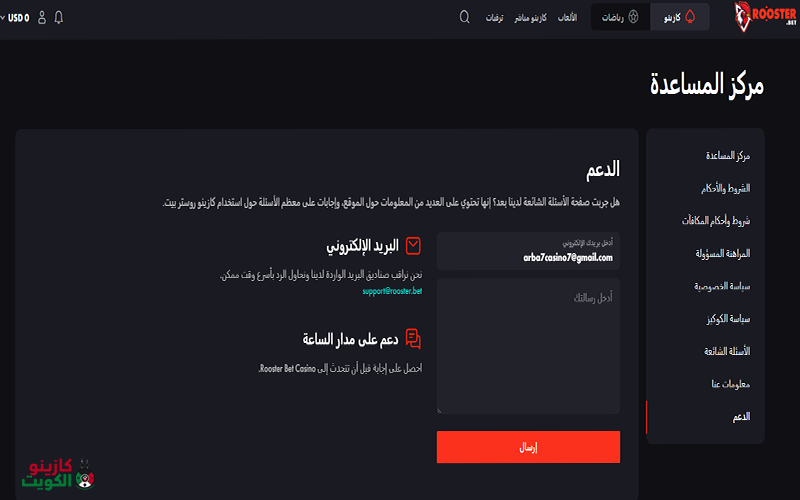
Task: Click the message box resize handle
Action: pos(439,410)
